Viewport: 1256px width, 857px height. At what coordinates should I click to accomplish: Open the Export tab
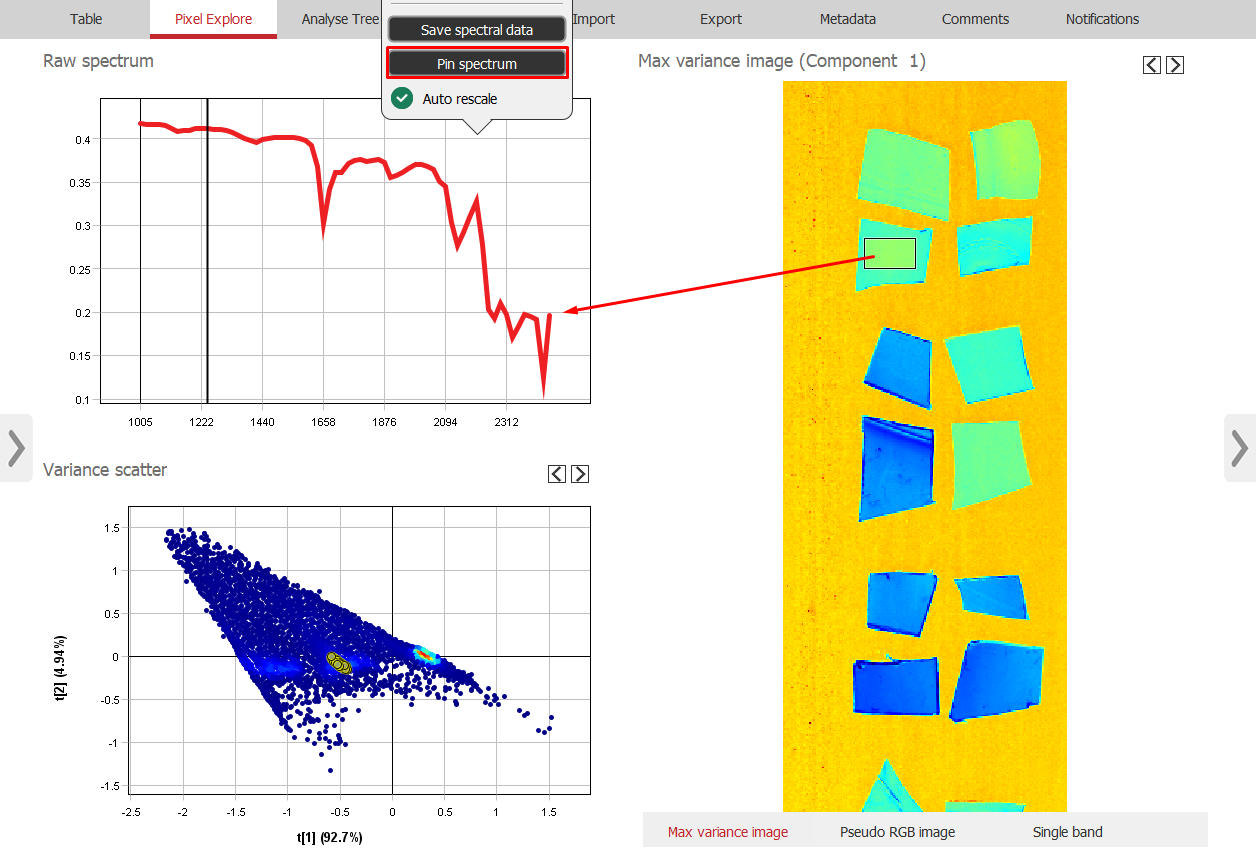pyautogui.click(x=721, y=19)
